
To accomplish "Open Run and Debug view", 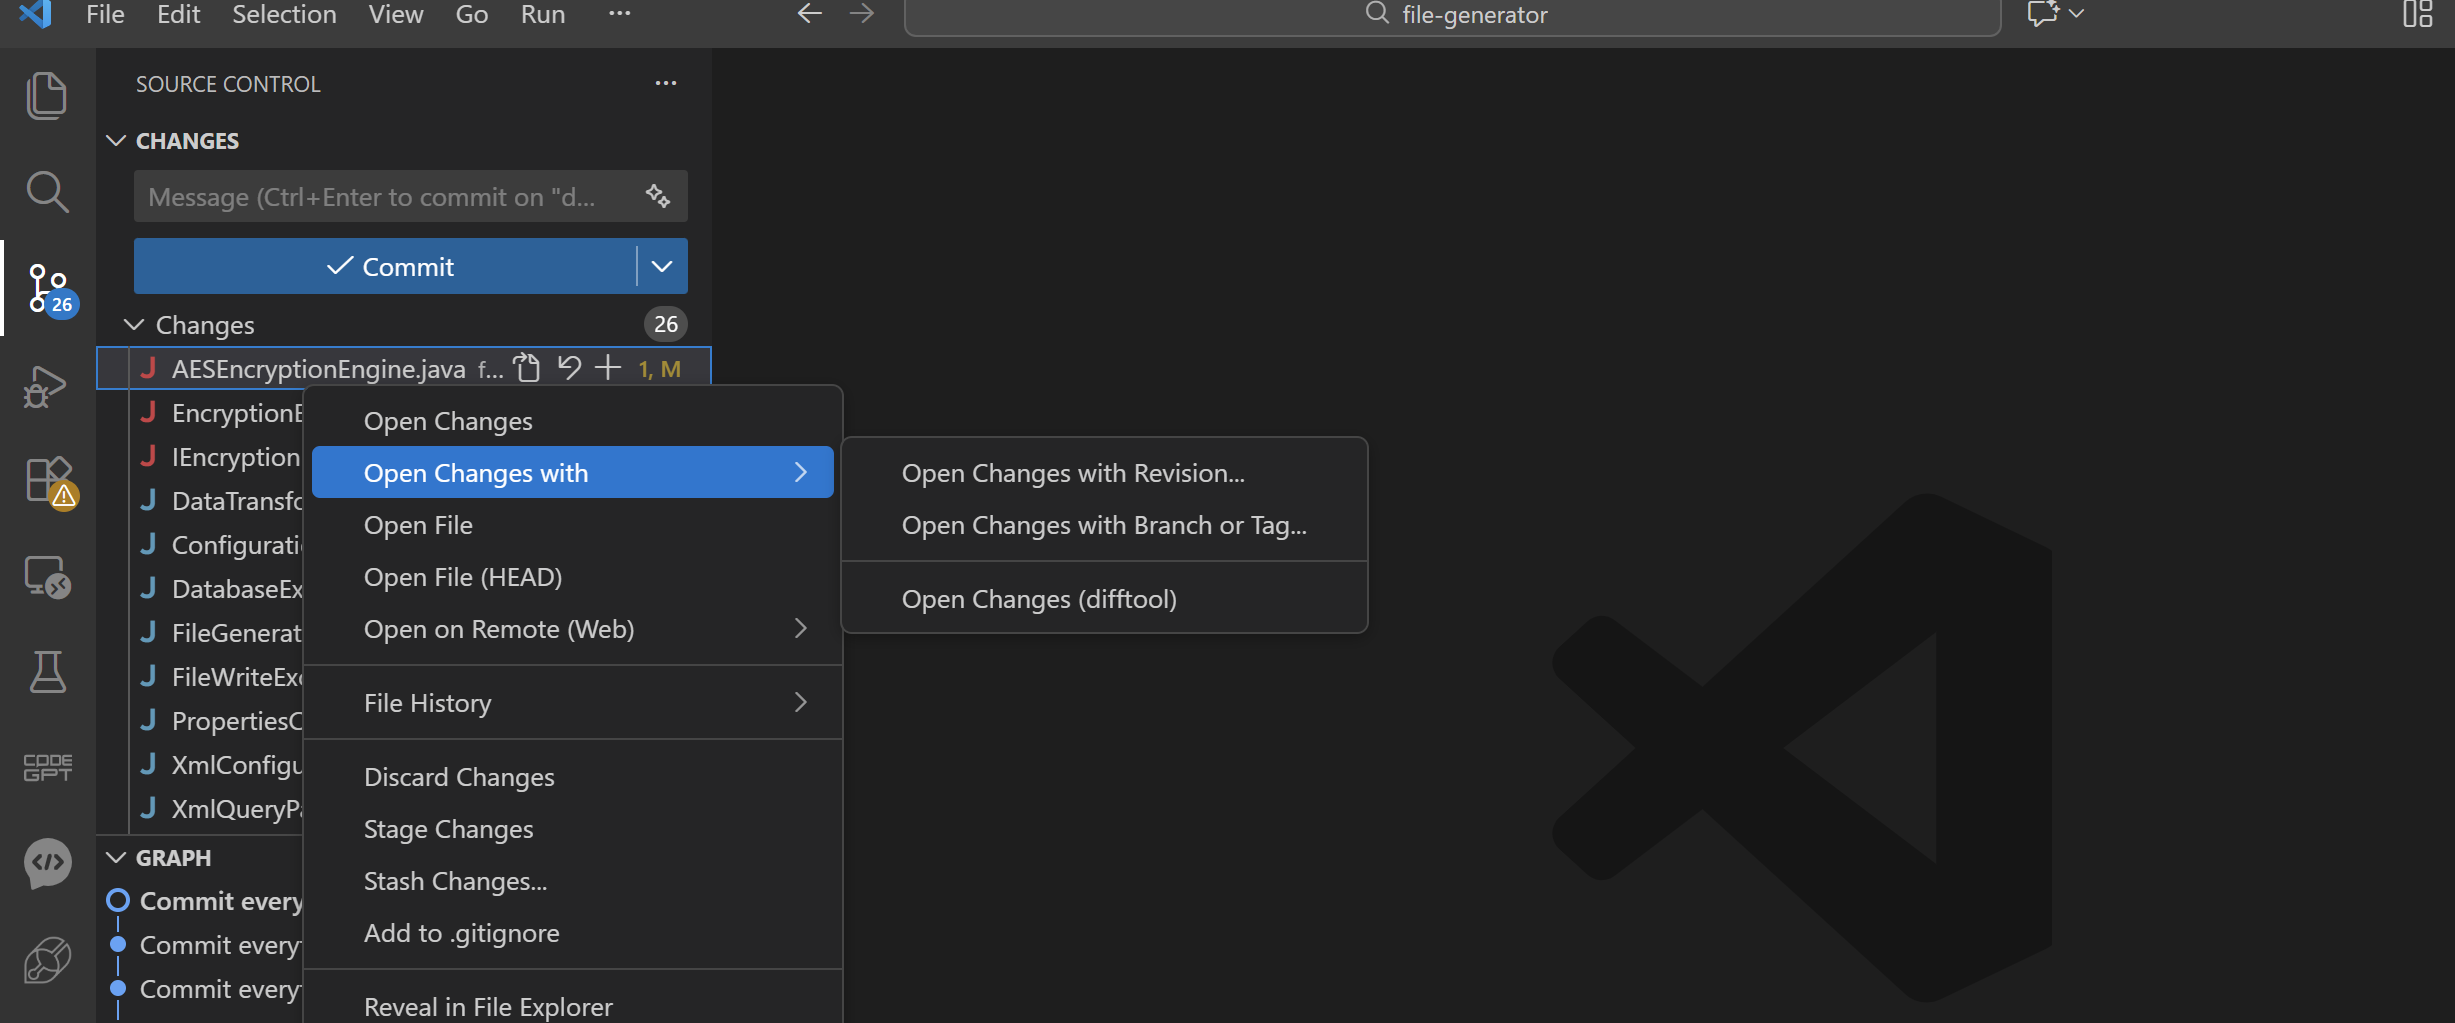I will [x=46, y=386].
